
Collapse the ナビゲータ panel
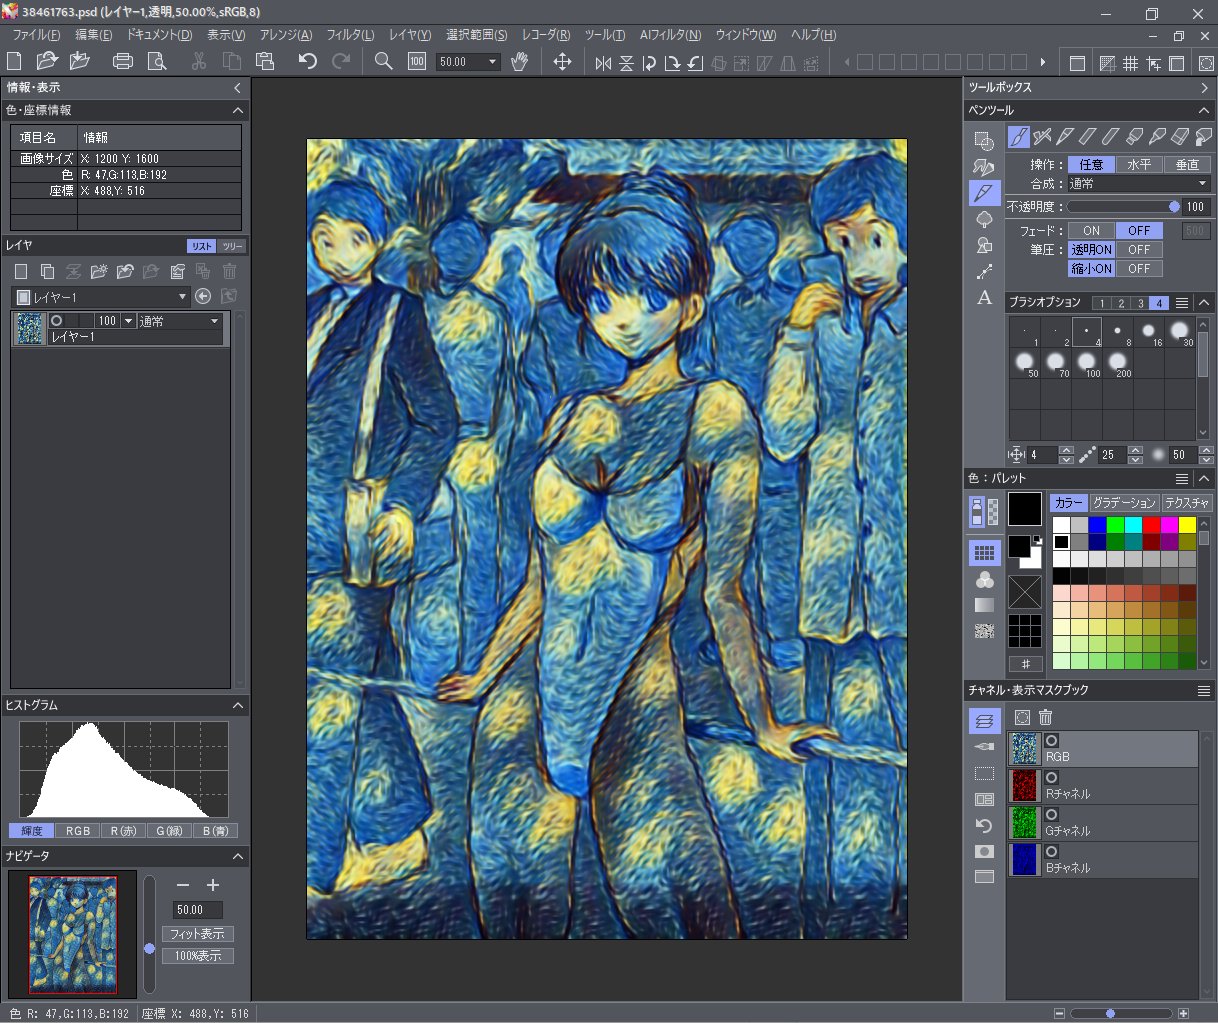(238, 856)
